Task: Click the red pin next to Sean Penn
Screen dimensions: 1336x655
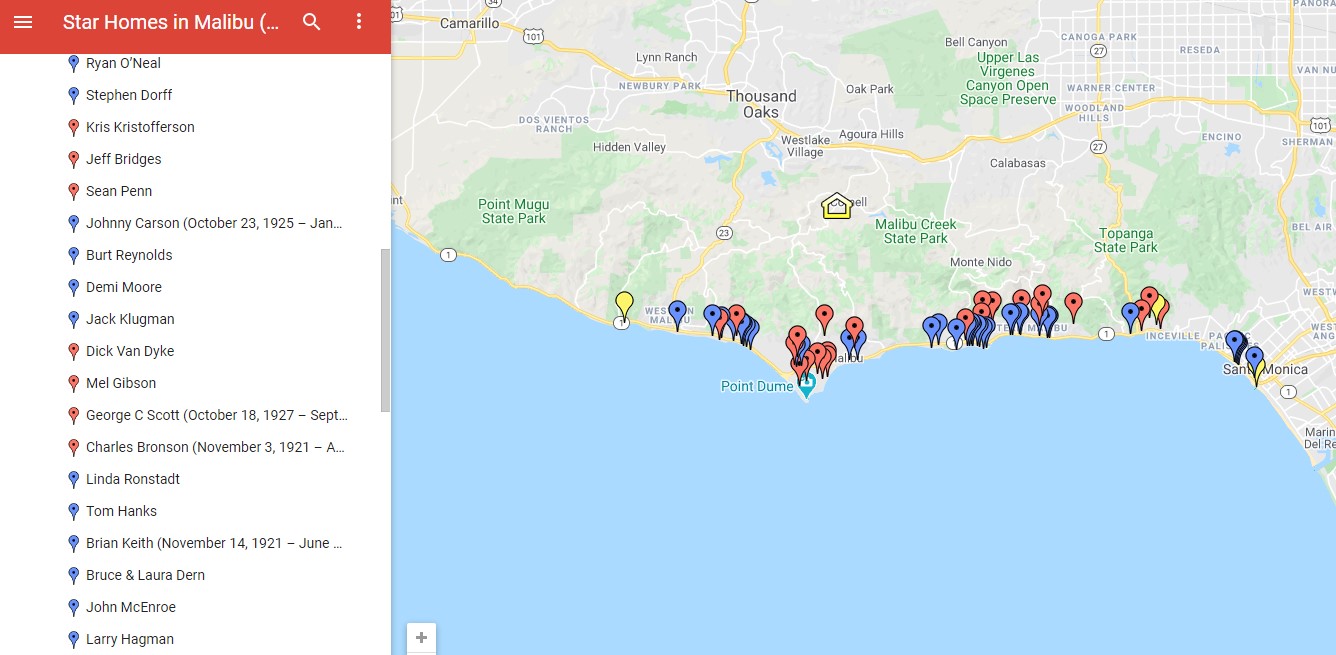Action: 73,191
